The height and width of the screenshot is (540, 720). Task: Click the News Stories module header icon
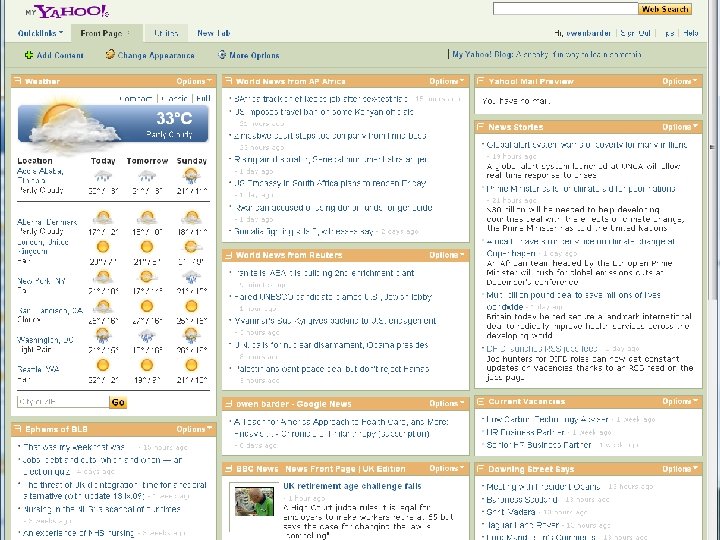pos(480,126)
